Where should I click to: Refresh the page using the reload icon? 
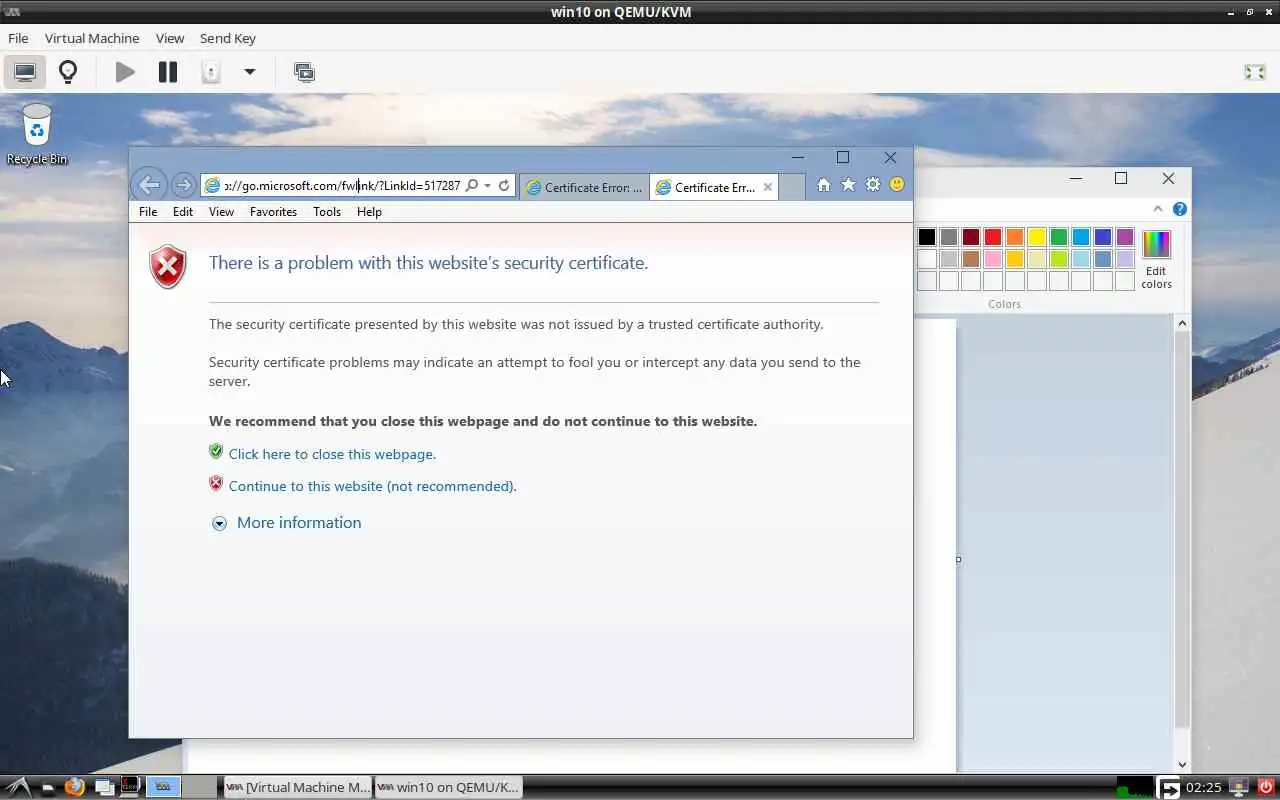pos(504,186)
